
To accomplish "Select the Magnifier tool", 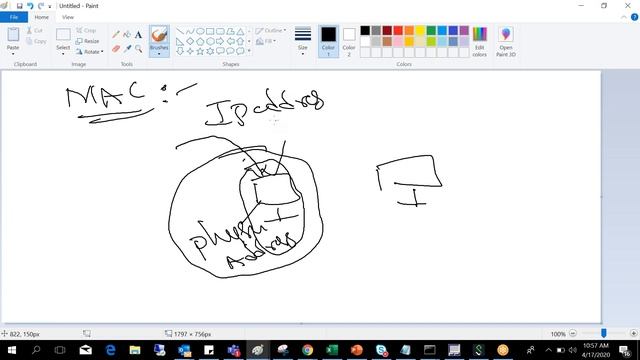I will [138, 49].
